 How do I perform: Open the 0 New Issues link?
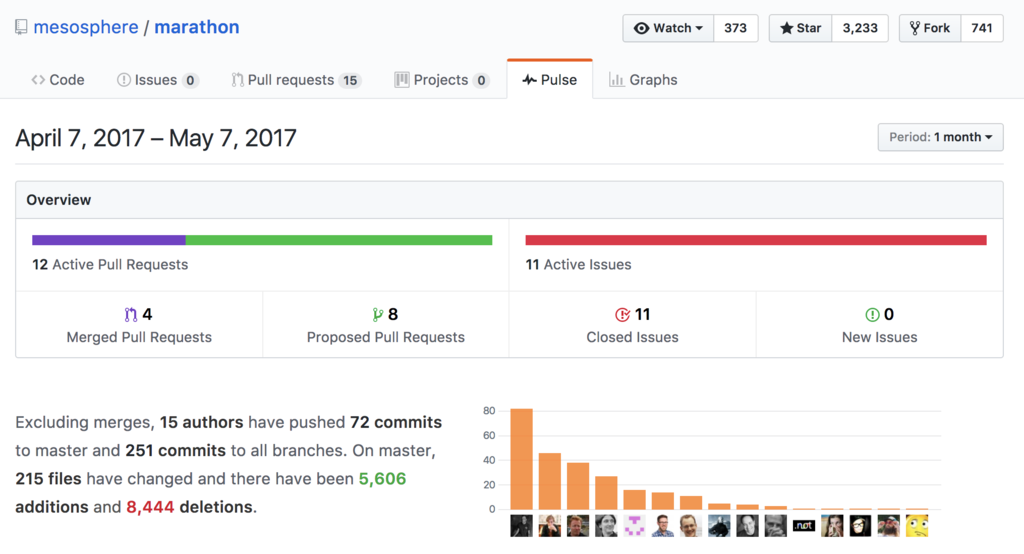[x=880, y=325]
